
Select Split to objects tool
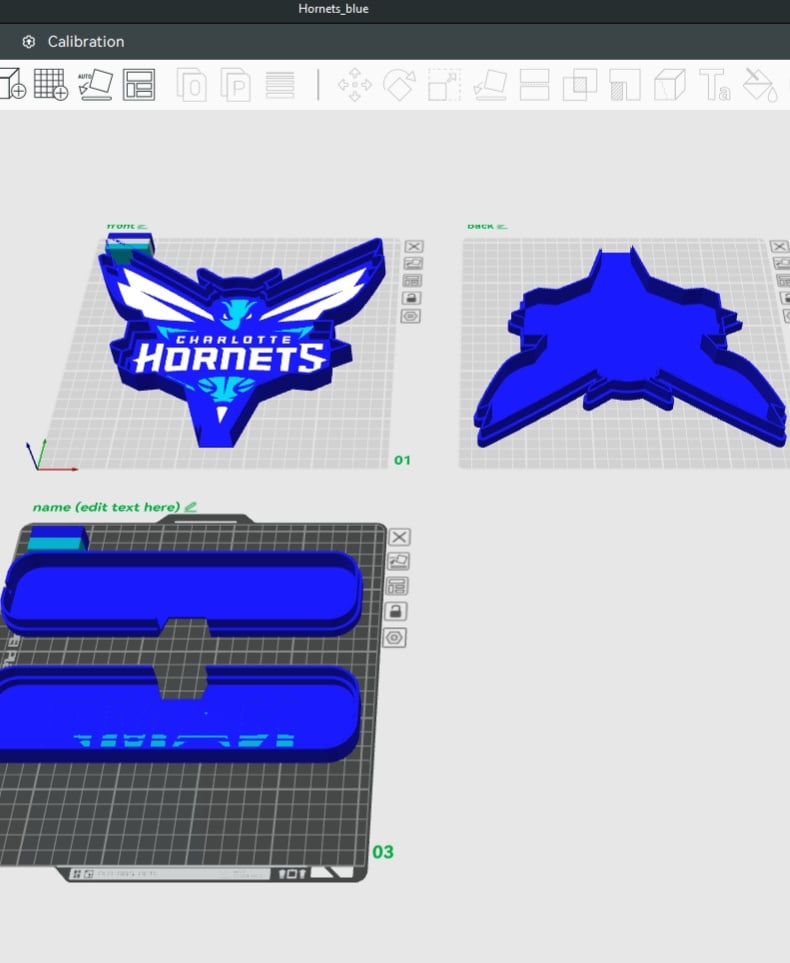[x=192, y=84]
